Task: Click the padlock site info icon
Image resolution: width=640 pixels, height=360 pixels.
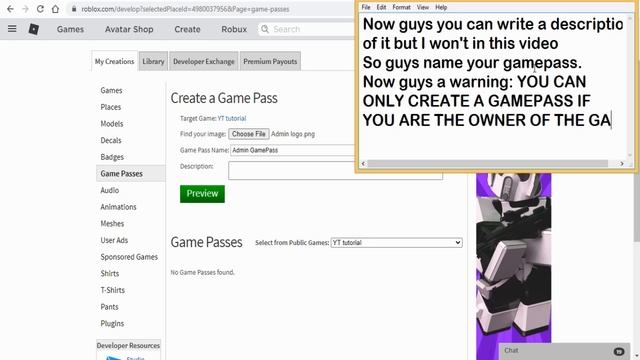Action: tap(74, 9)
